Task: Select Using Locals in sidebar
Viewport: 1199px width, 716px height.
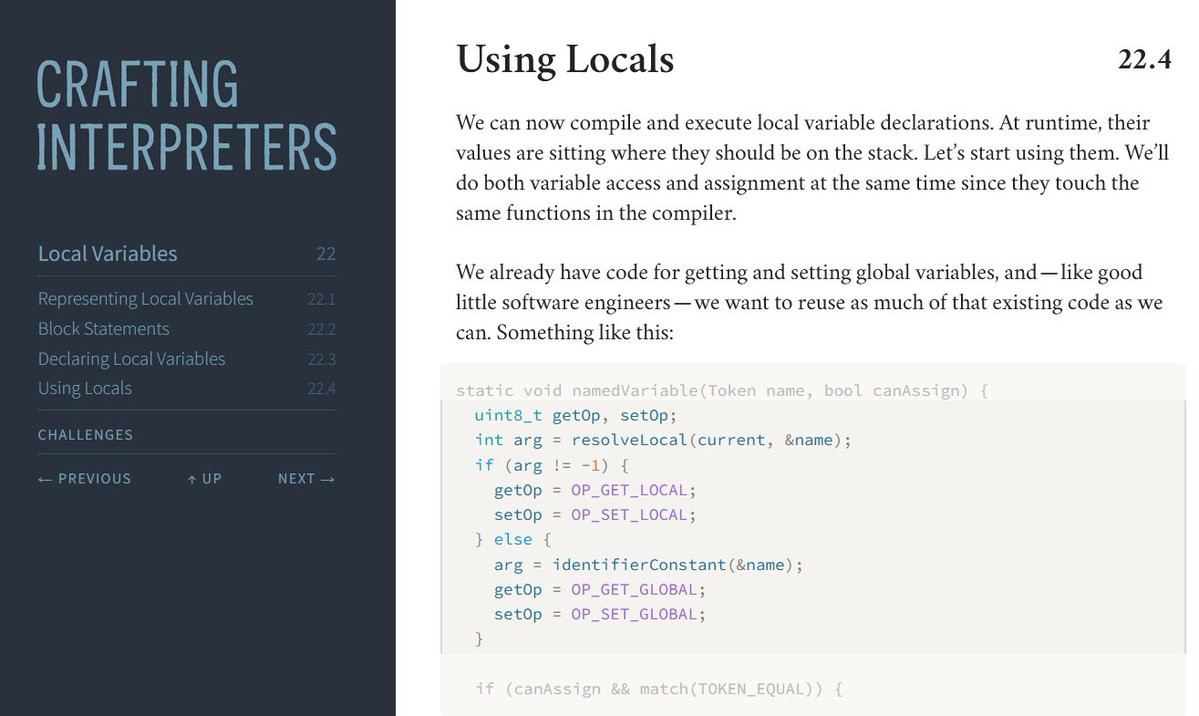Action: coord(85,388)
